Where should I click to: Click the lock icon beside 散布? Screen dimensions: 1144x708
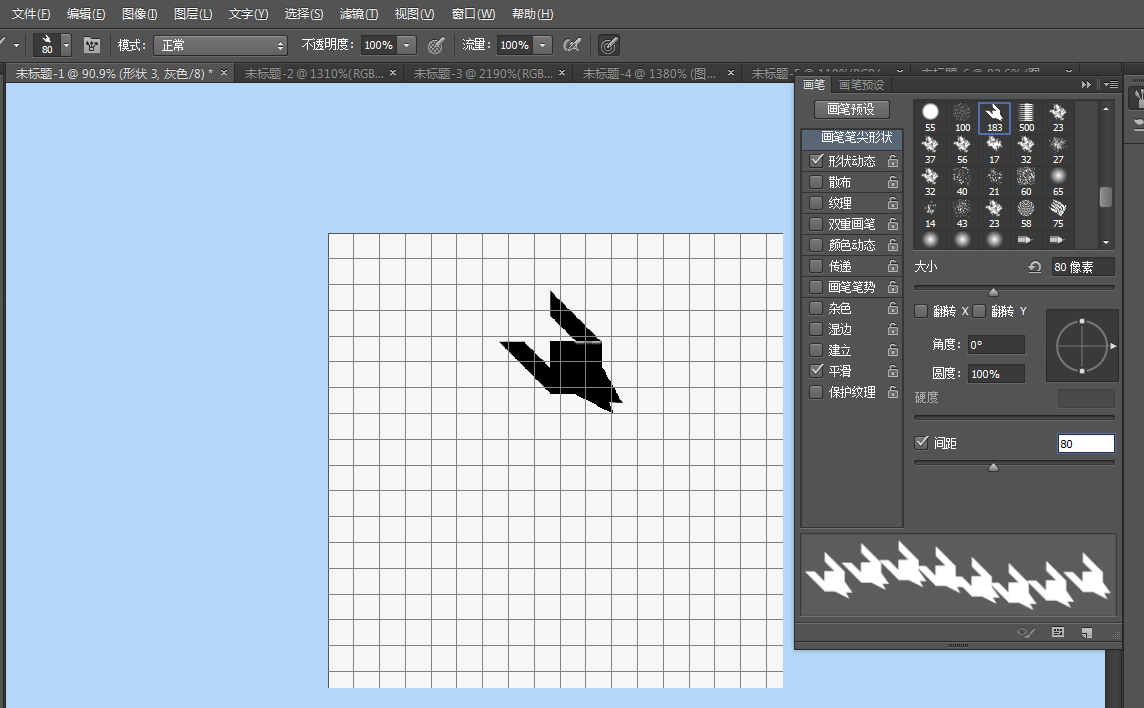[x=892, y=182]
